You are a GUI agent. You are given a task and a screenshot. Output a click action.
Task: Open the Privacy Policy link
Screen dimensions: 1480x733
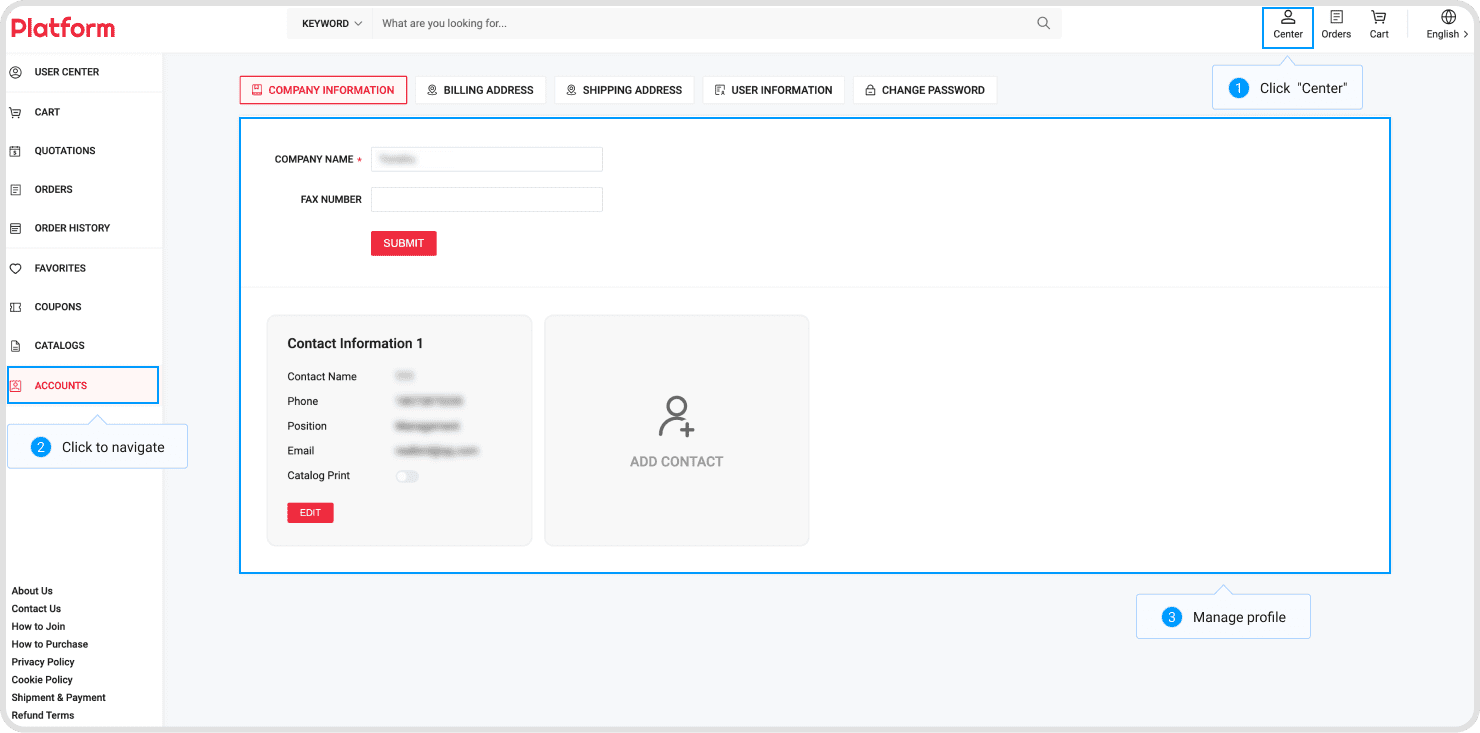pos(43,662)
